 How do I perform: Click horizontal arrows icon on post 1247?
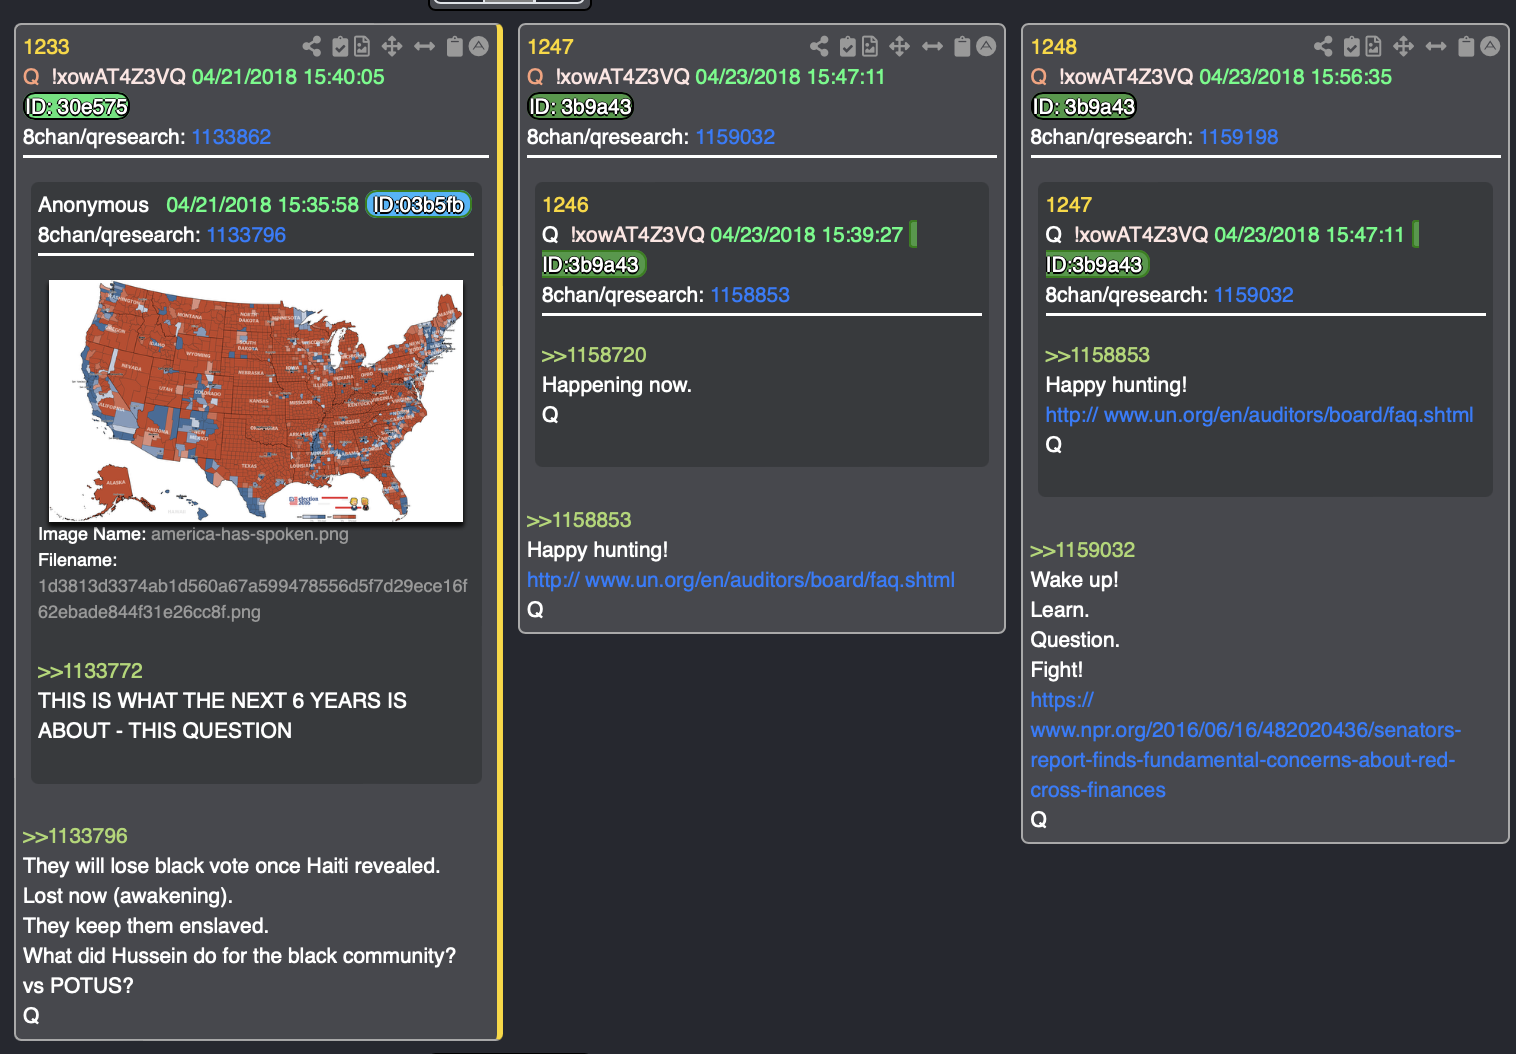(932, 46)
